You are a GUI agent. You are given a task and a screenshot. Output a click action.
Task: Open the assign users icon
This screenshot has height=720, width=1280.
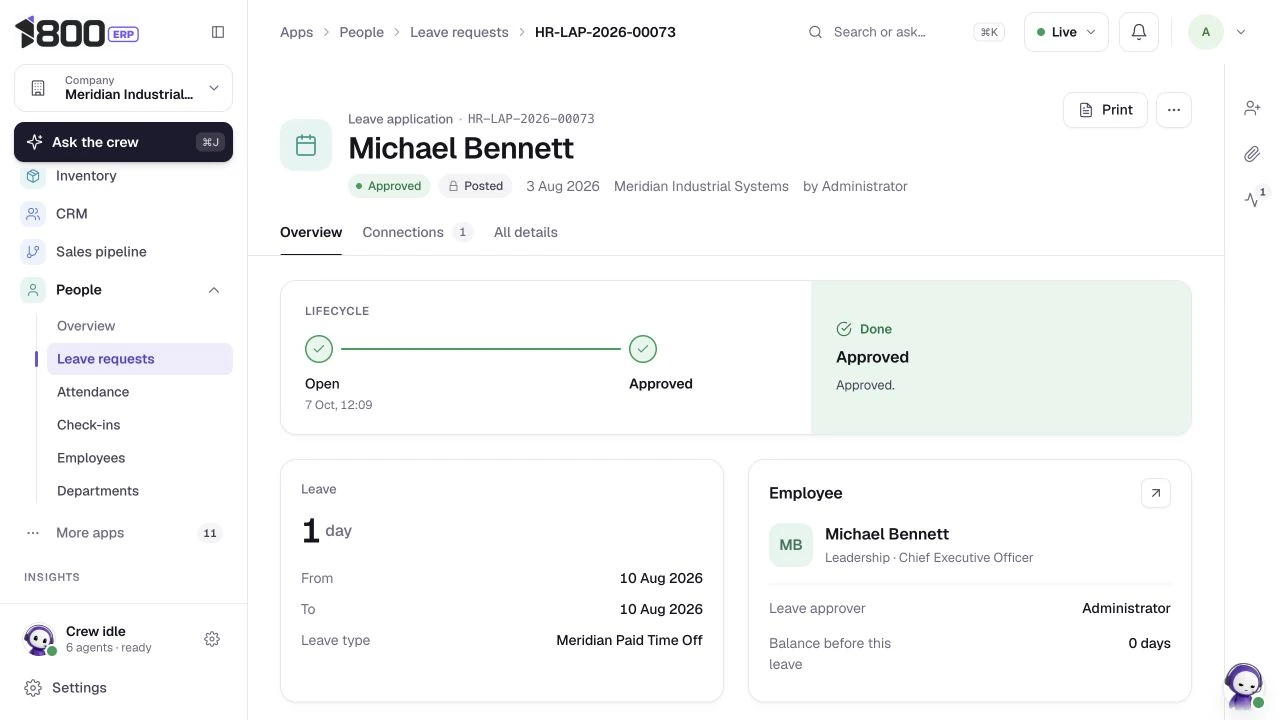[1252, 108]
